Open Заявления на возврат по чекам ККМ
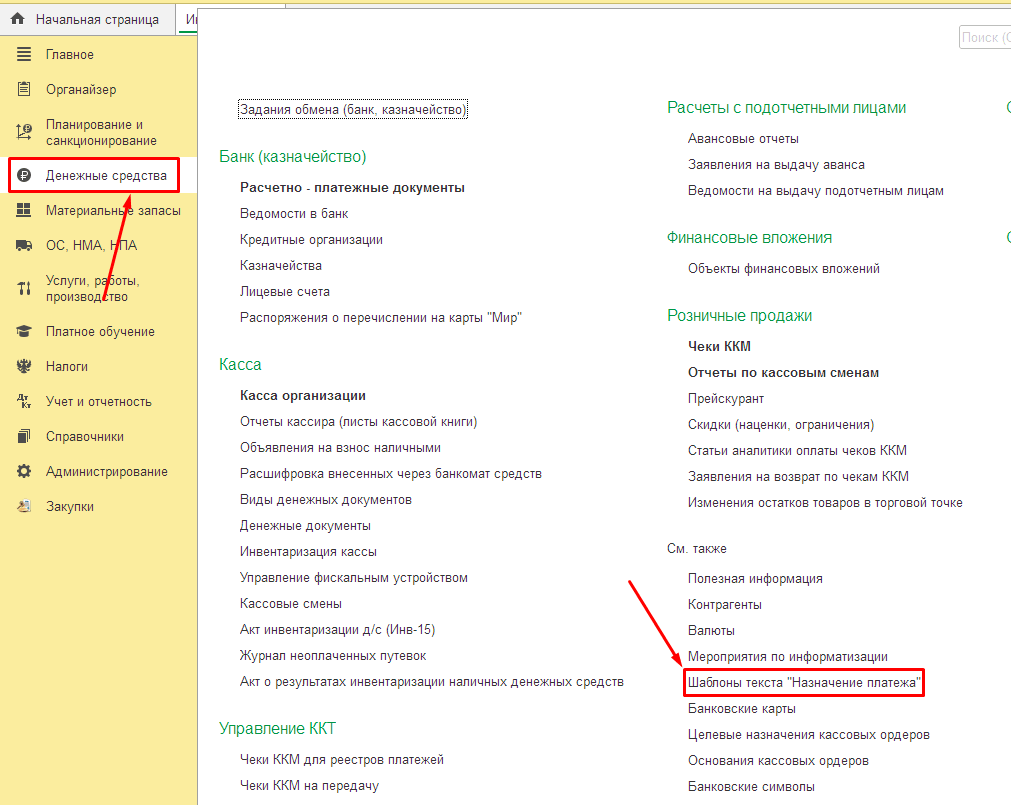The height and width of the screenshot is (805, 1011). (798, 477)
